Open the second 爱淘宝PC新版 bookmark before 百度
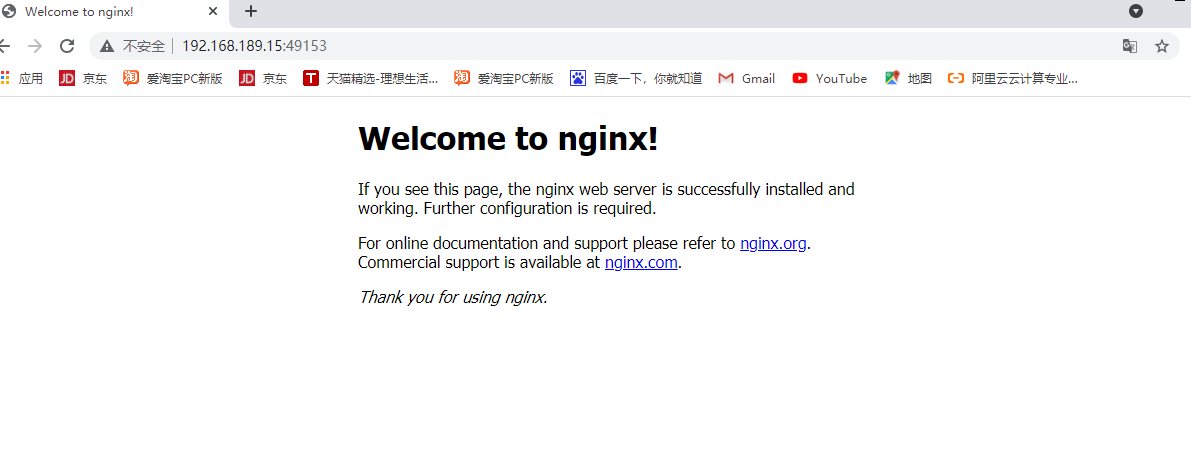The image size is (1191, 466). (504, 78)
